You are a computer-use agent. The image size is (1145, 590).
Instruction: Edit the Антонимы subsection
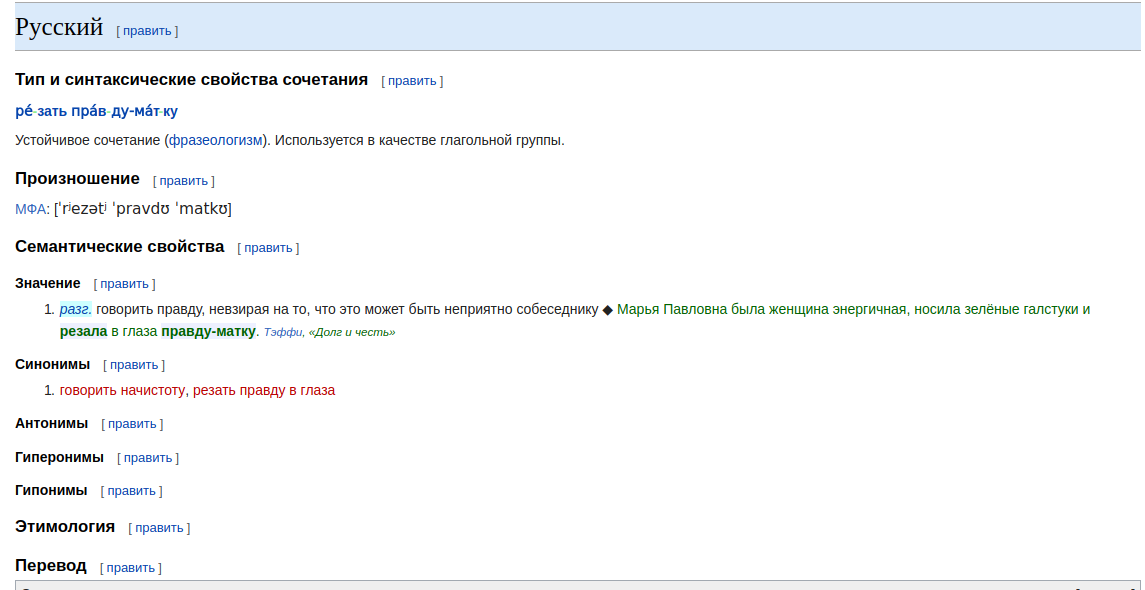[x=131, y=424]
